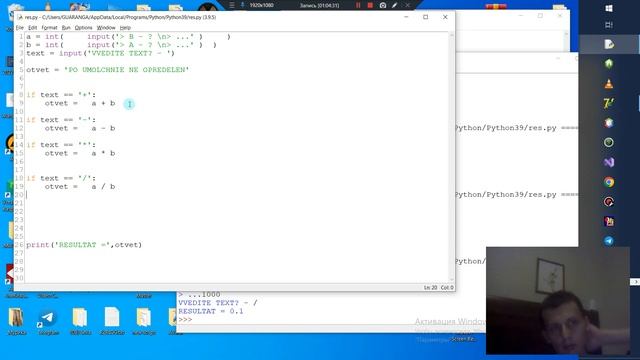The height and width of the screenshot is (360, 640).
Task: Click 'RESULTAT = 0.1' output in shell
Action: 211,311
